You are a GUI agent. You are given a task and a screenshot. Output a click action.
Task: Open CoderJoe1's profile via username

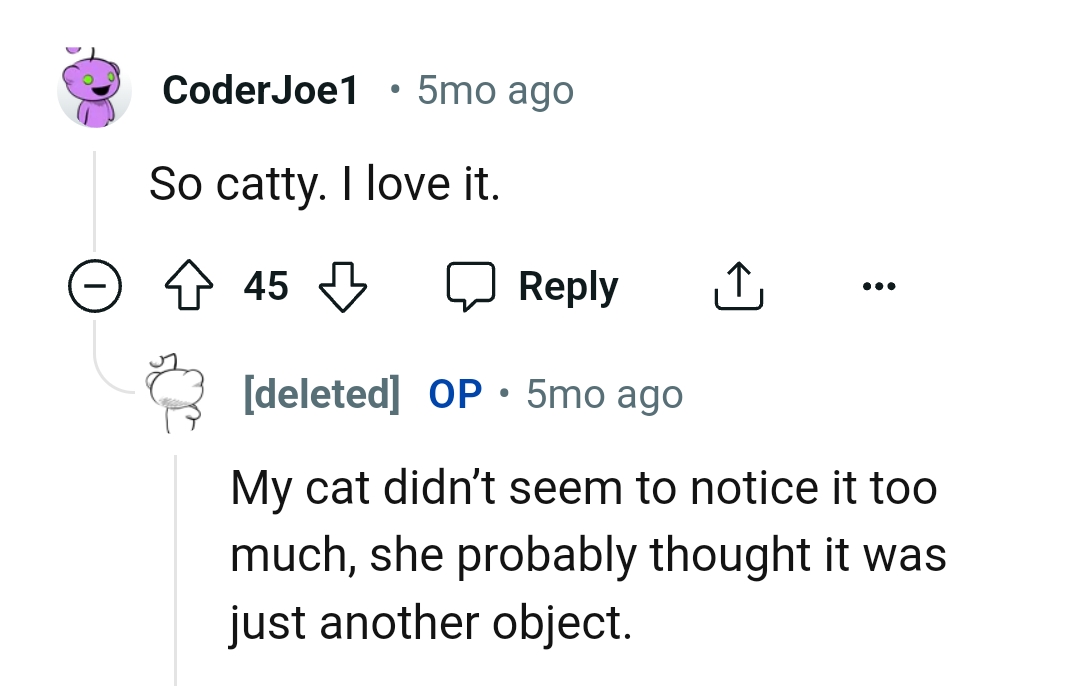click(261, 90)
